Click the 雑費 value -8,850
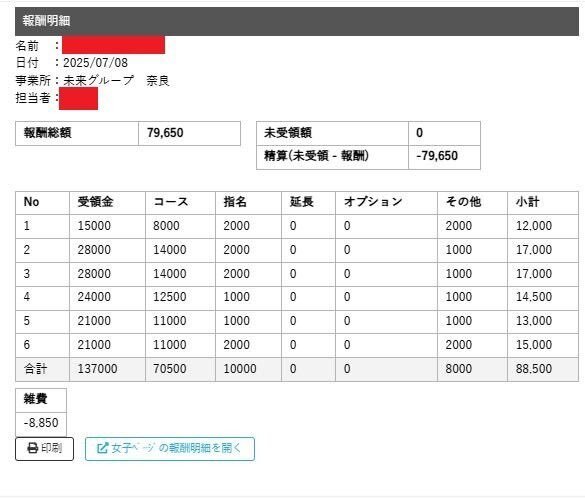 tap(41, 423)
